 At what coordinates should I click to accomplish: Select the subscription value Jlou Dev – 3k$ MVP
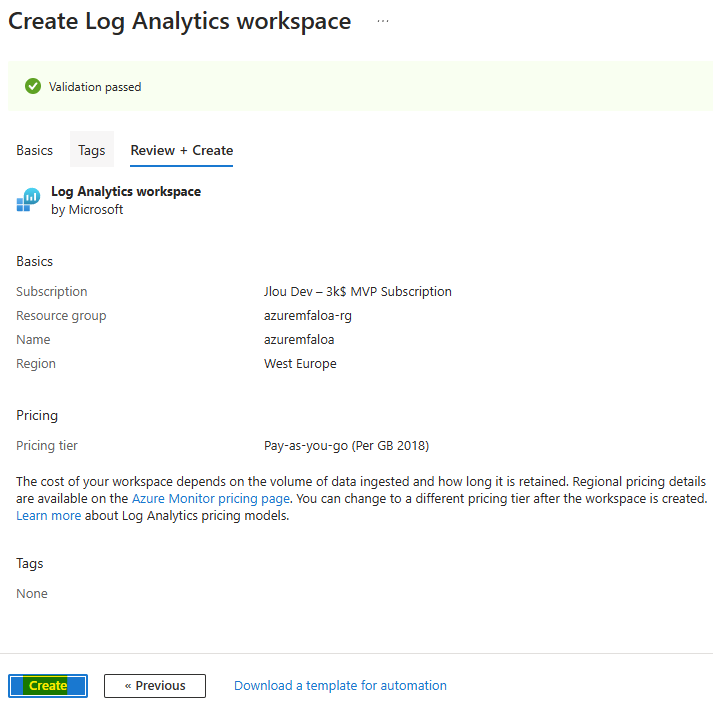point(357,291)
